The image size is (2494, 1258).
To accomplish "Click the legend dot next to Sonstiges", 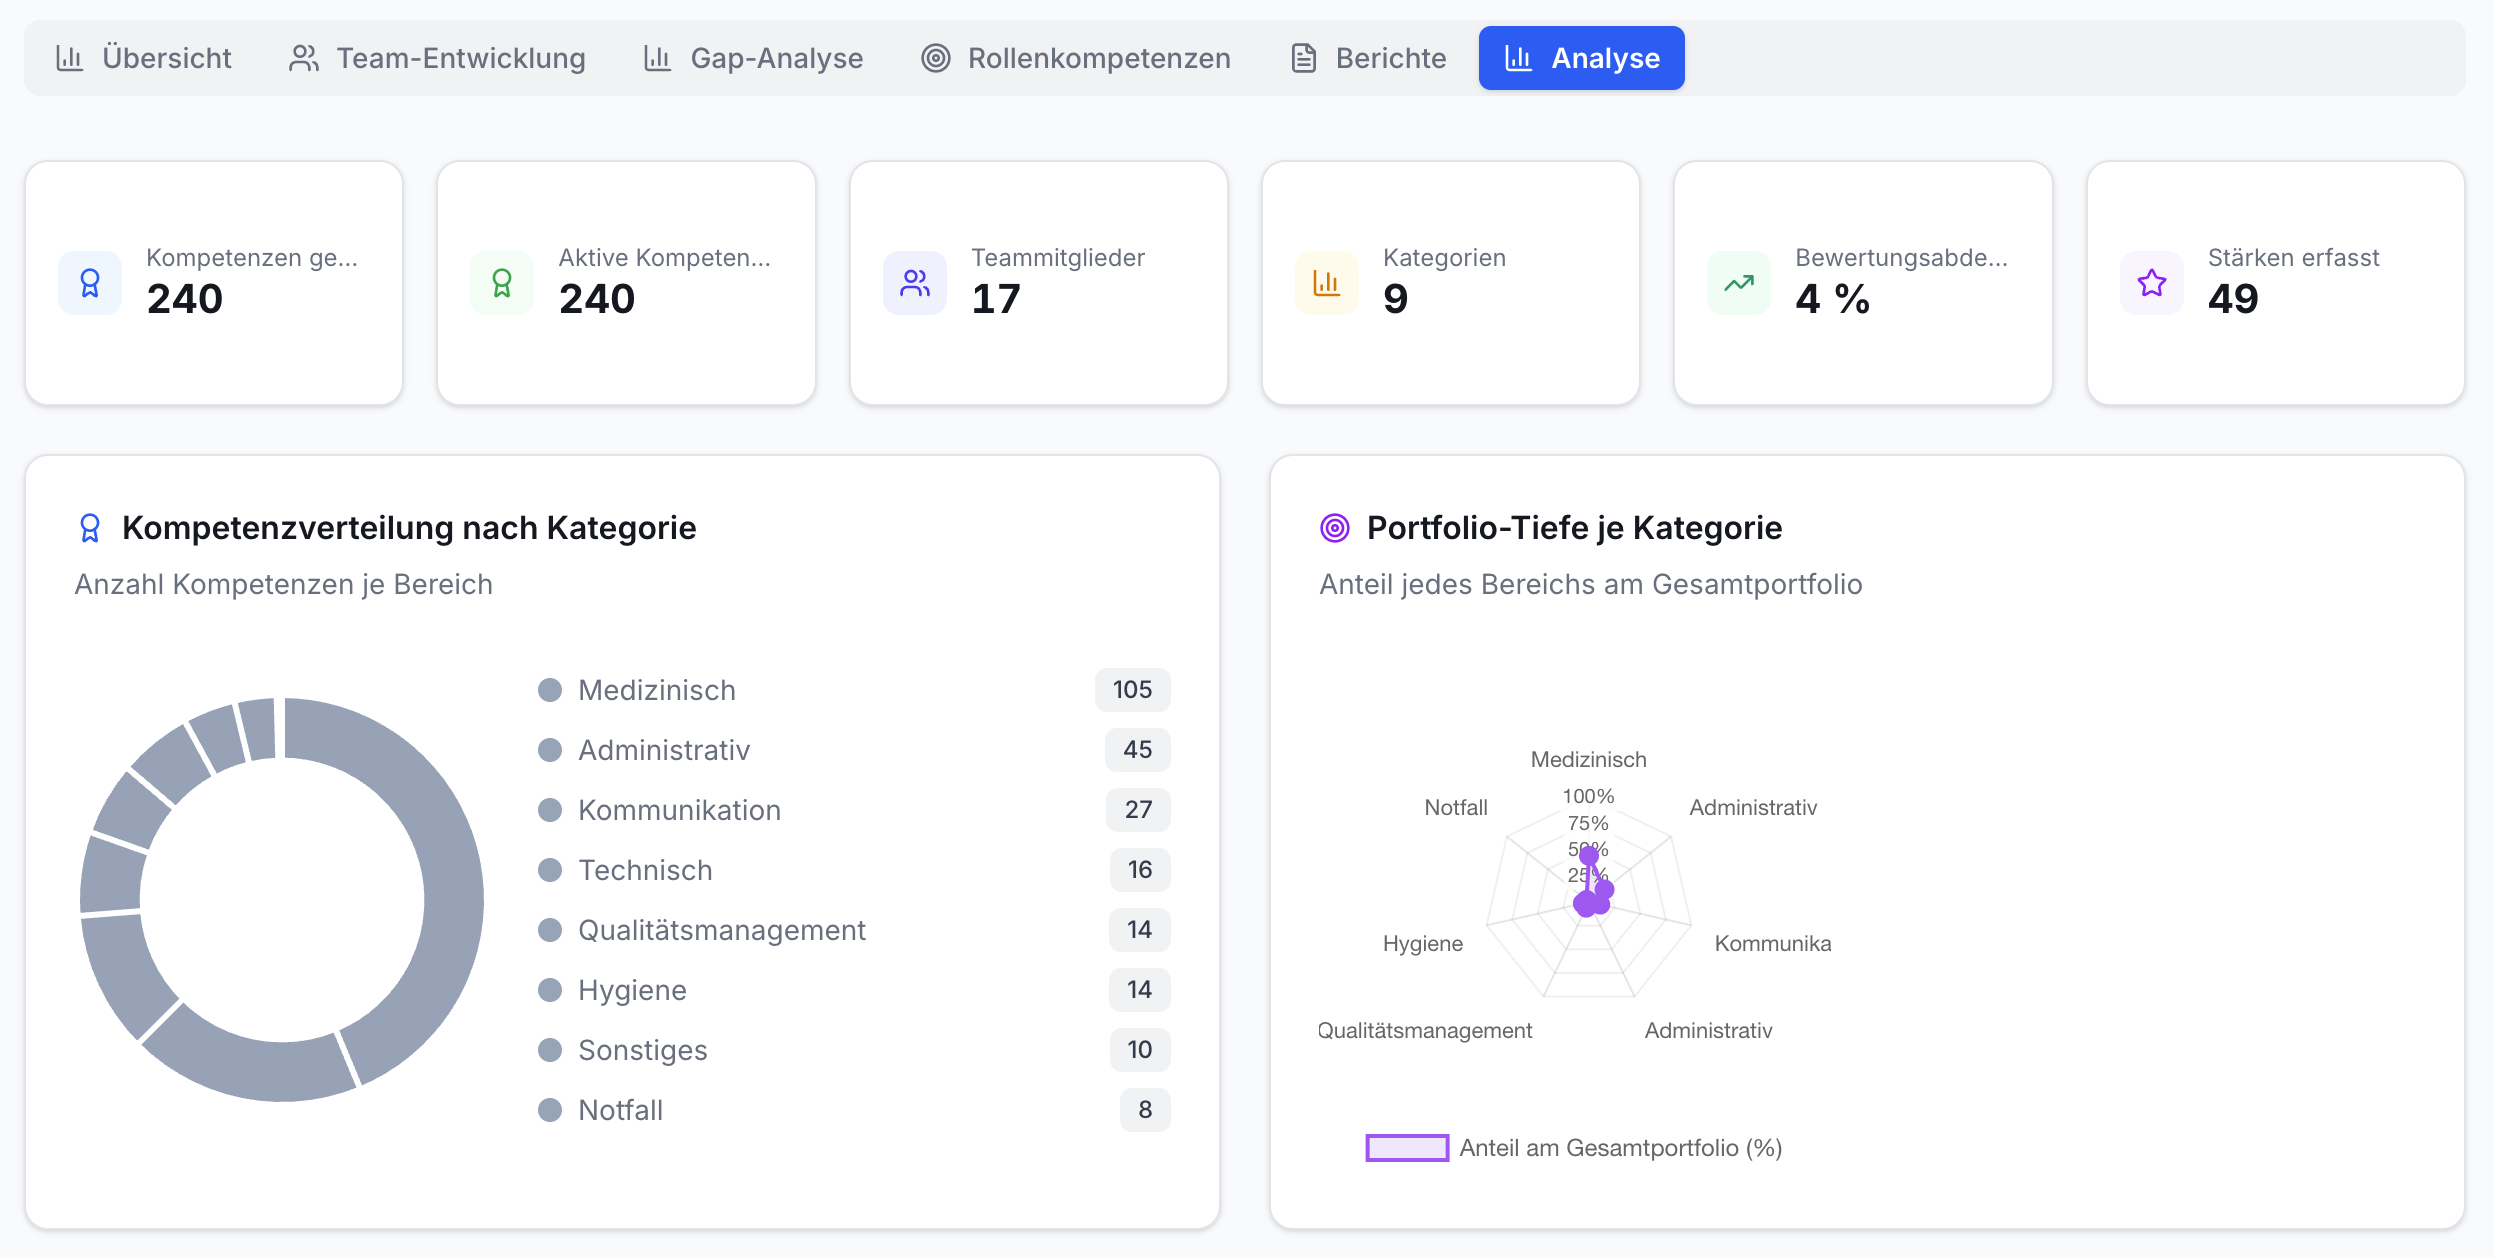I will 550,1050.
